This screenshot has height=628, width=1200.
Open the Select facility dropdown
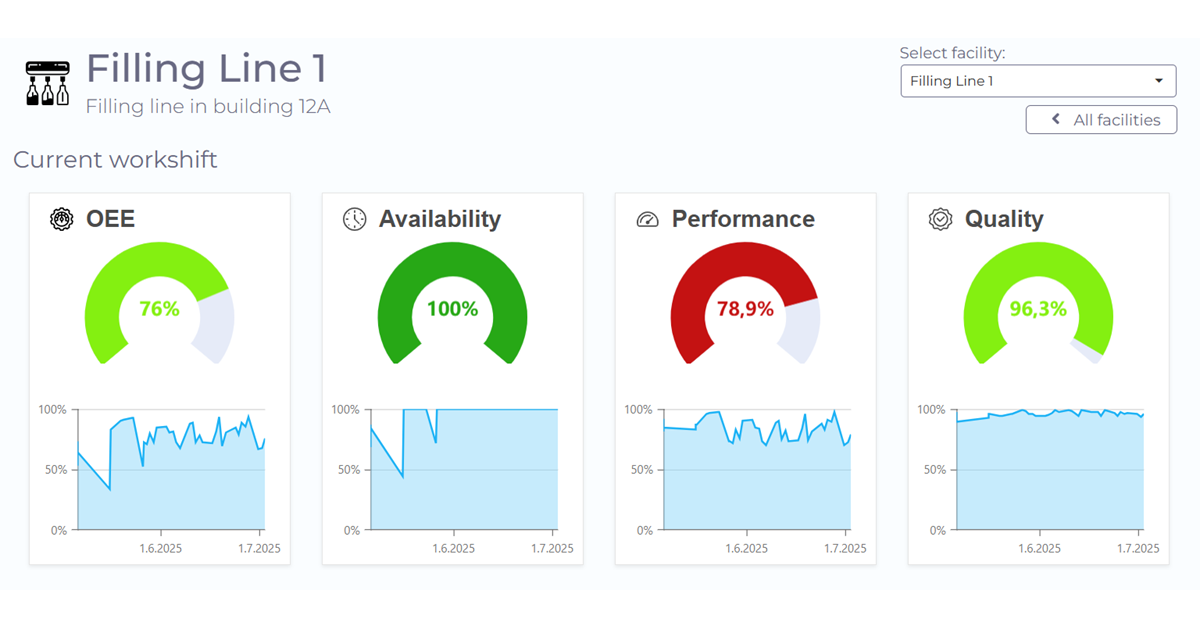tap(1037, 81)
